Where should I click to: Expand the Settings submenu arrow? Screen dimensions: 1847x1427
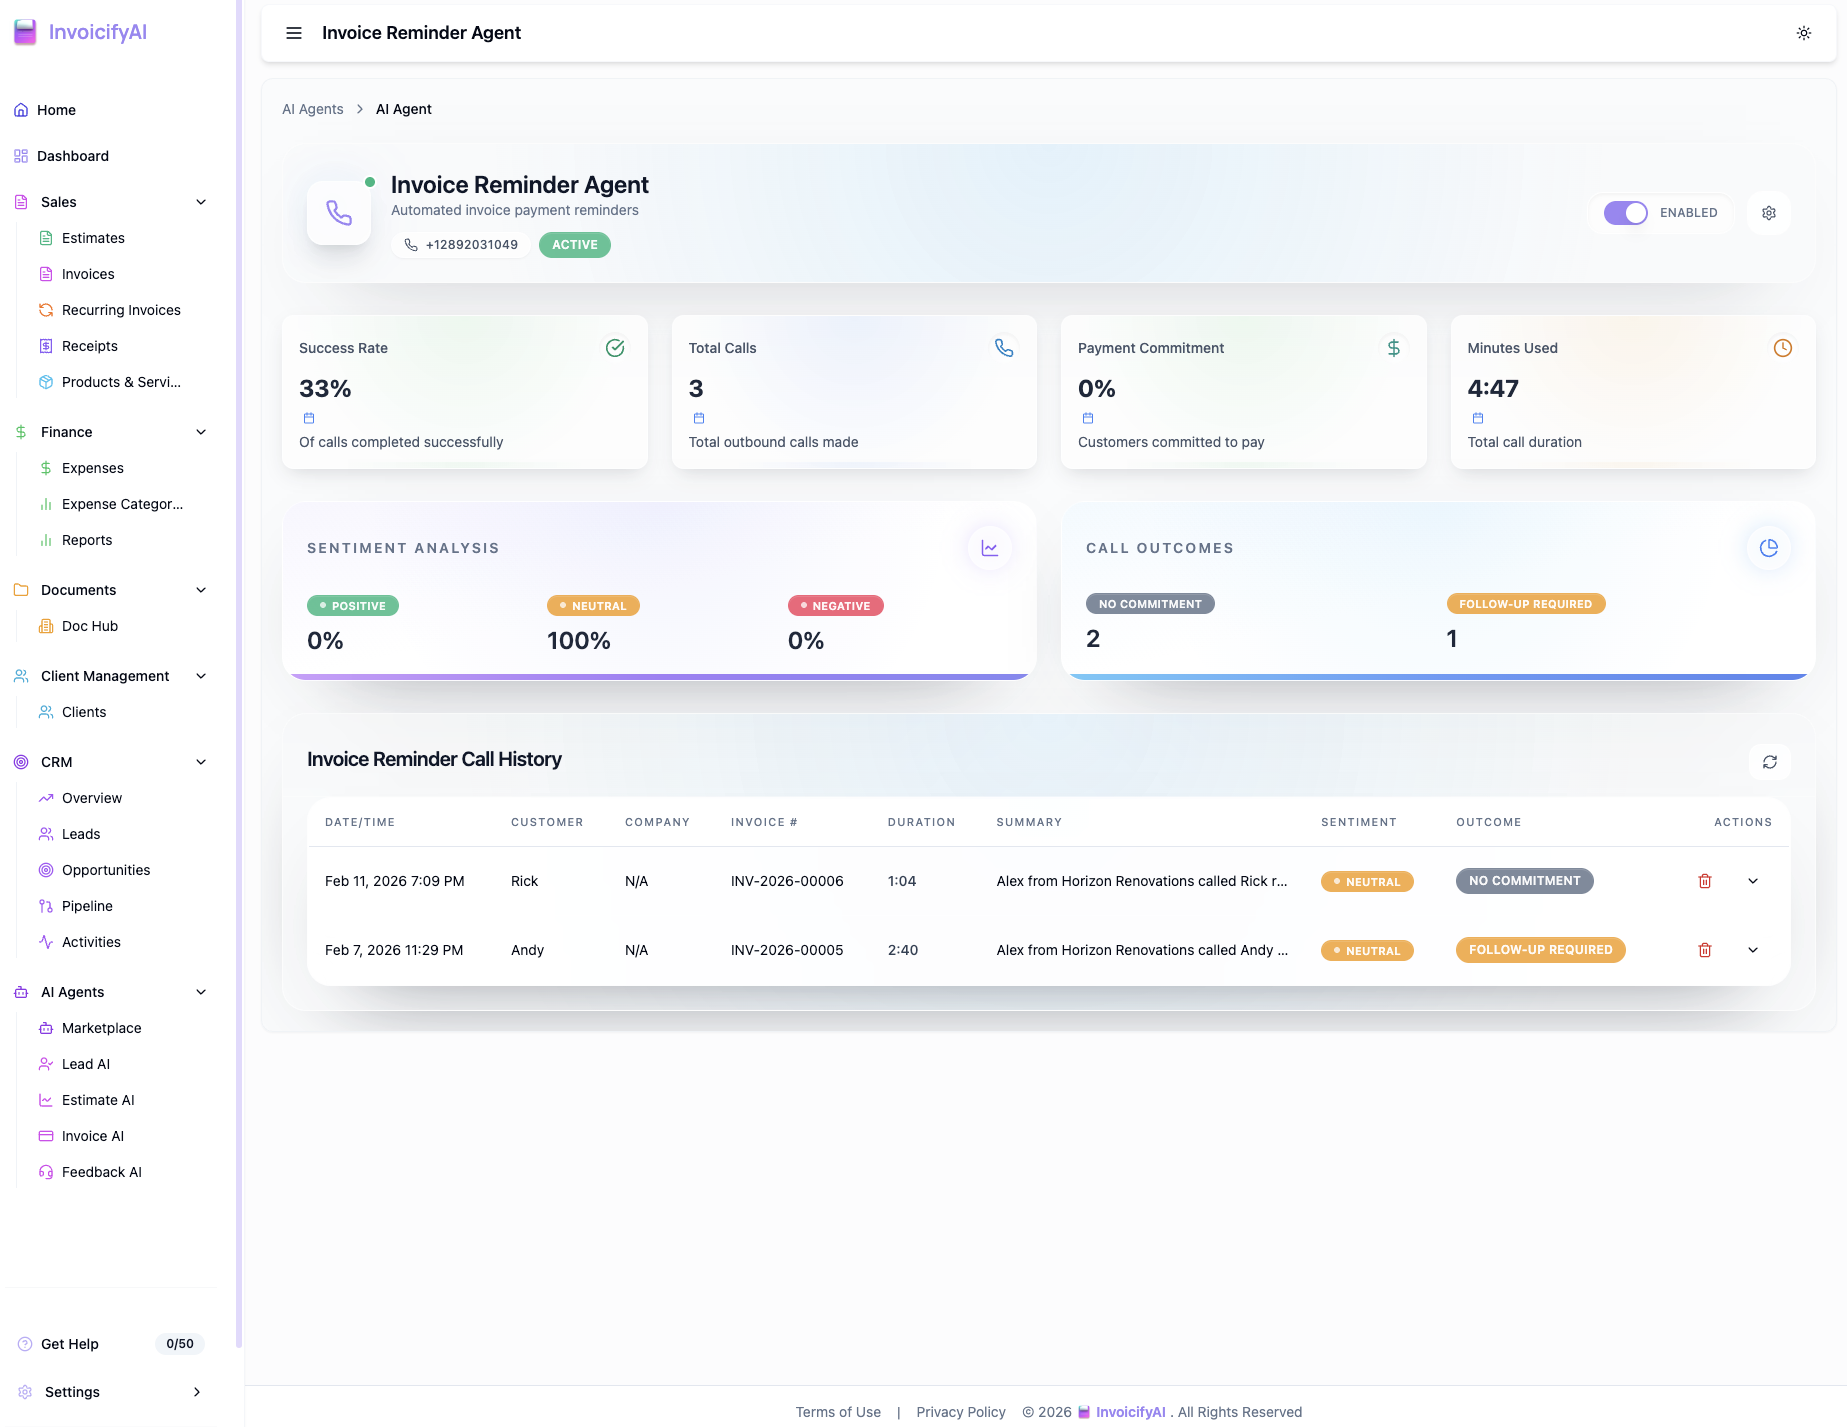[197, 1392]
